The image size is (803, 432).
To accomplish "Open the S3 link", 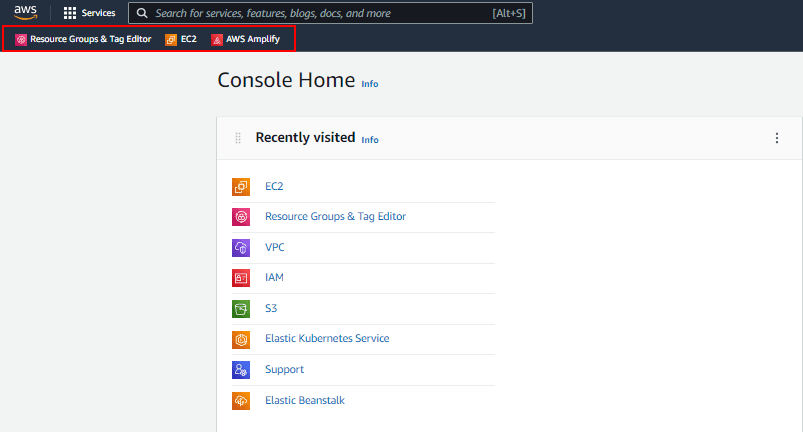I will 271,308.
